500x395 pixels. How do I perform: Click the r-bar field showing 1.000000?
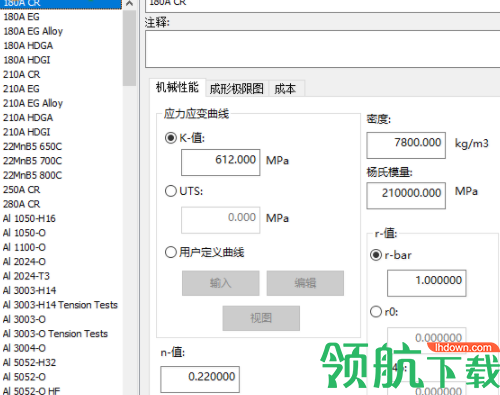tap(427, 283)
